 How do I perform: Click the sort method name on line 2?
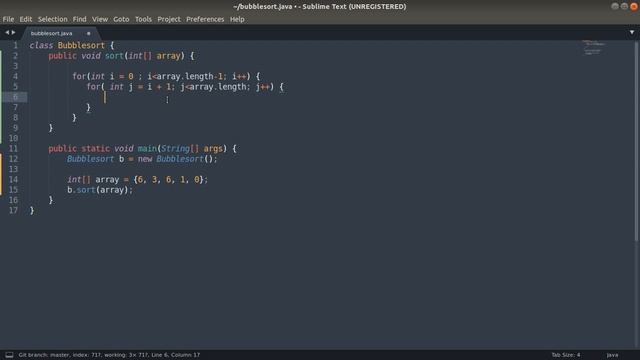pos(114,56)
